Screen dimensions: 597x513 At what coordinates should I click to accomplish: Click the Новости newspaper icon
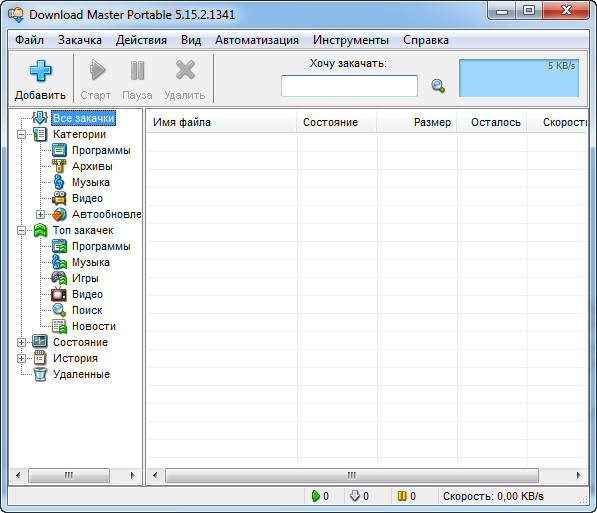[x=59, y=326]
